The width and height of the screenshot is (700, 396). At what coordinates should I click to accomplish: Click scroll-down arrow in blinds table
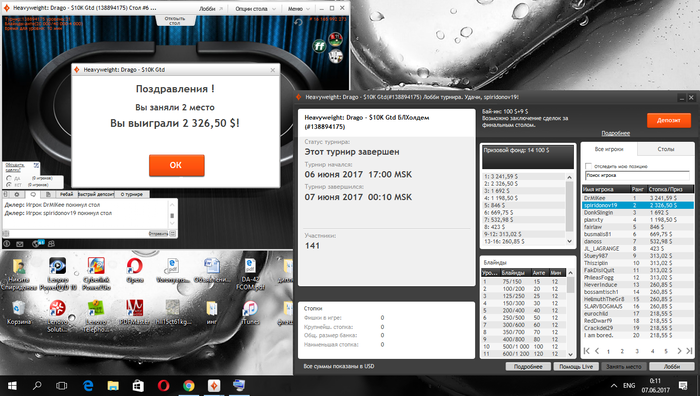[570, 354]
